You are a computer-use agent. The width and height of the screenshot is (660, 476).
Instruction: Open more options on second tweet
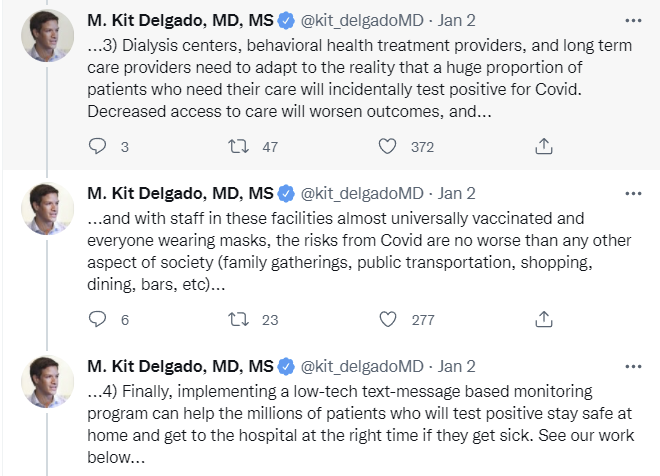[x=633, y=194]
